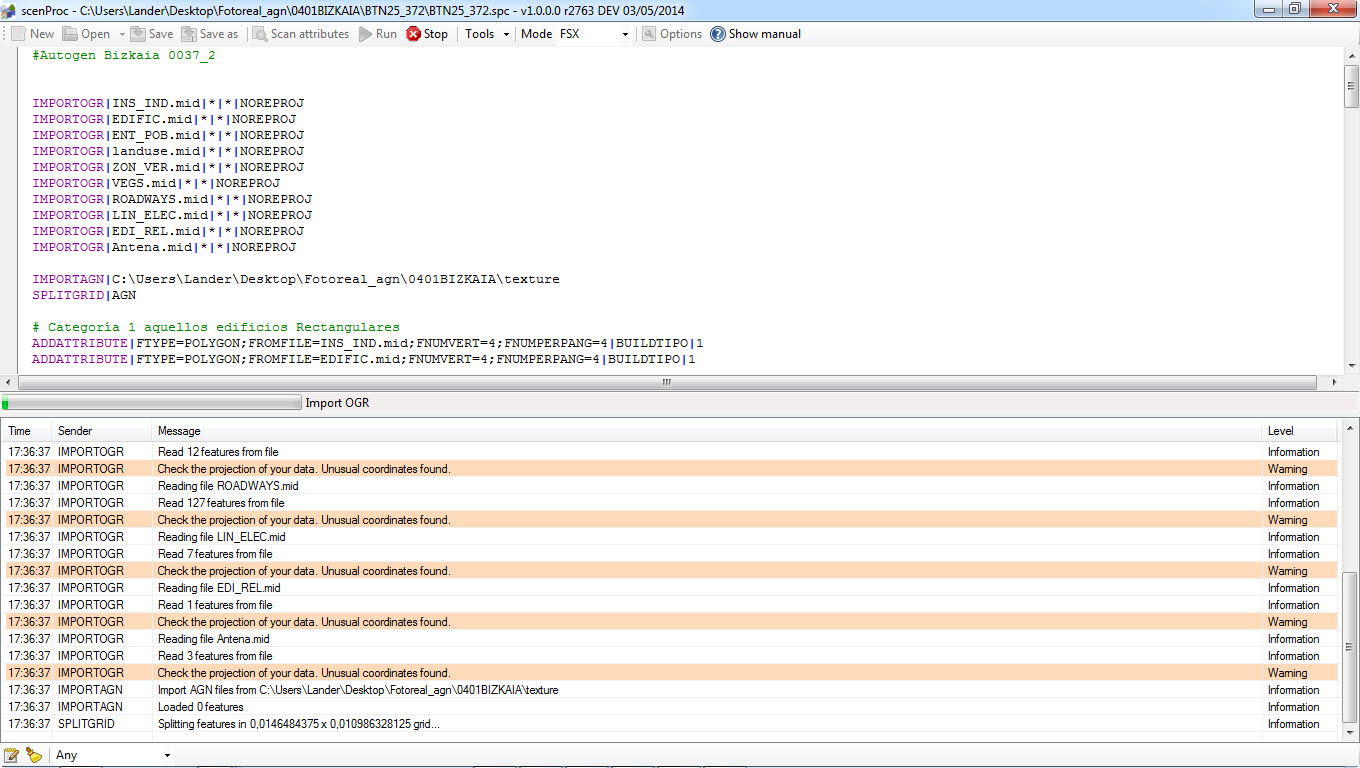1360x768 pixels.
Task: Open the Tools dropdown menu
Action: (x=486, y=34)
